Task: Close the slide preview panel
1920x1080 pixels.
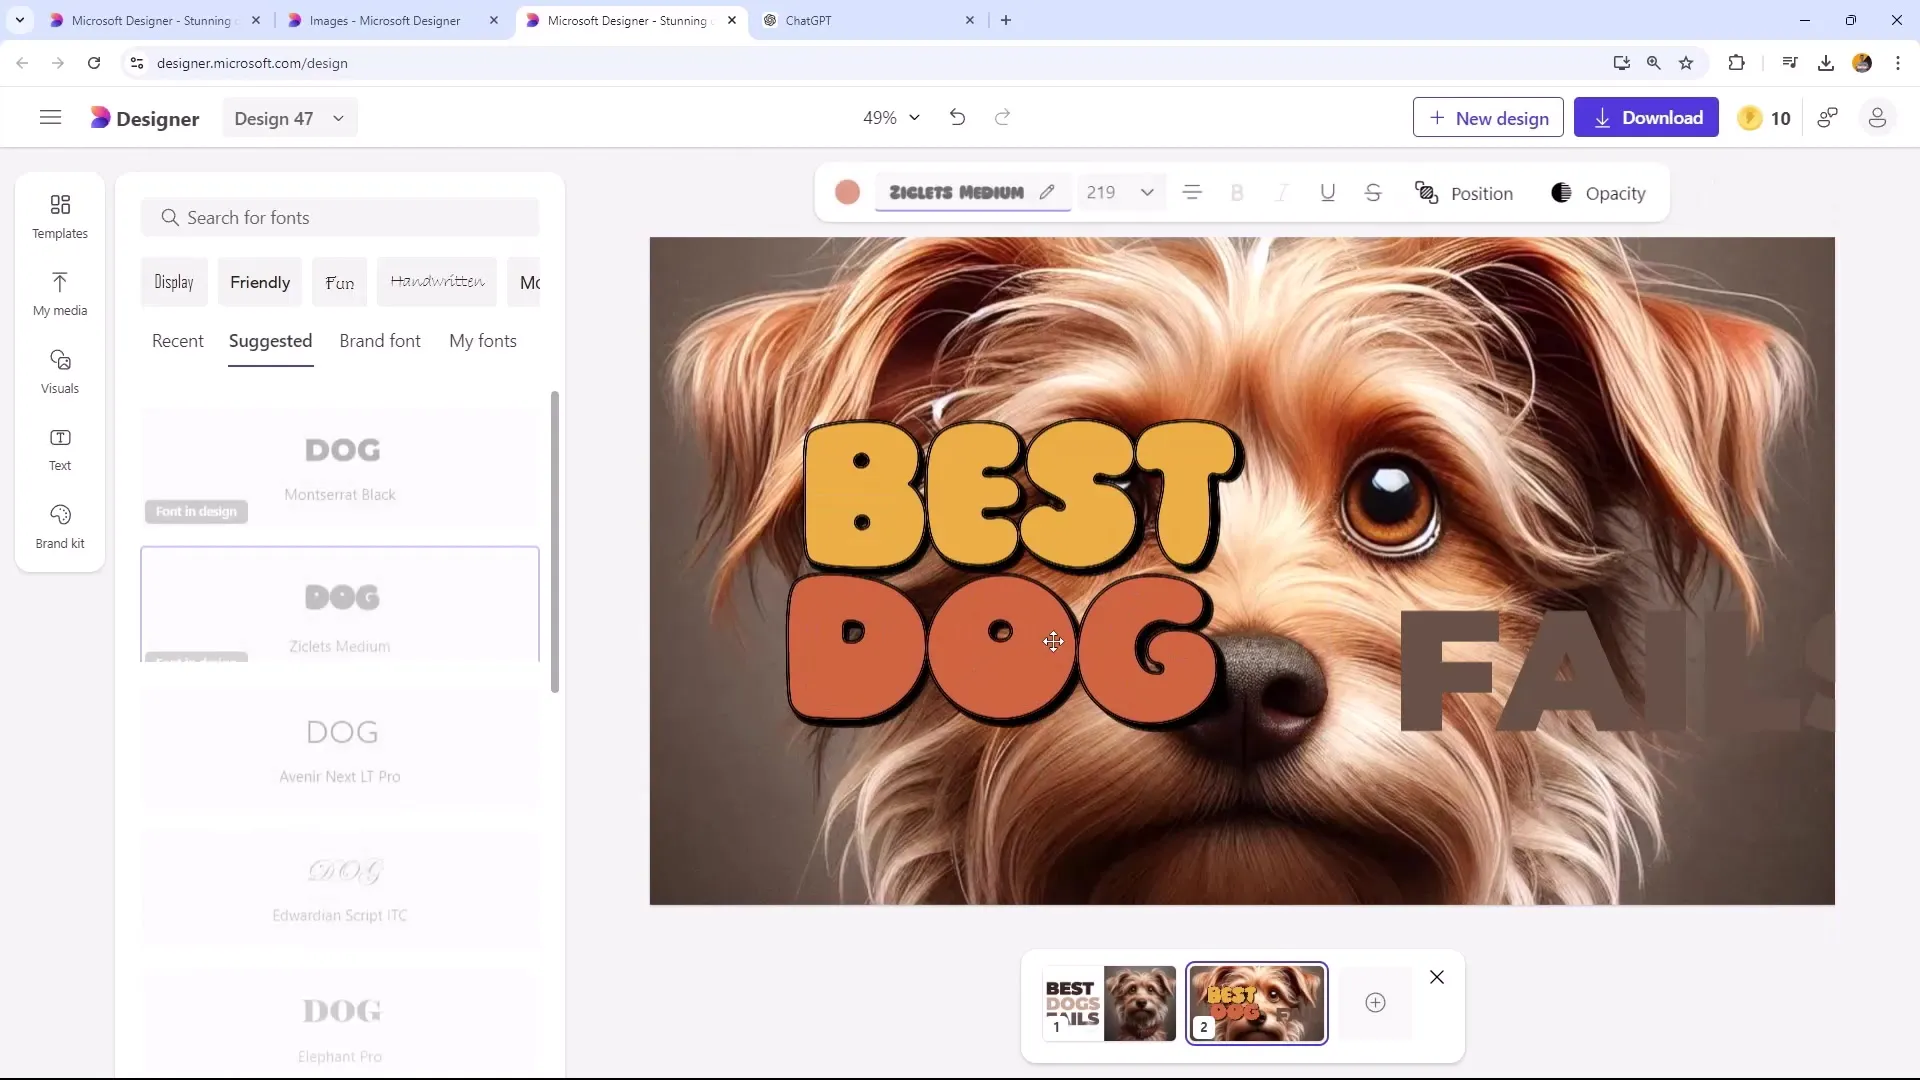Action: click(1436, 977)
